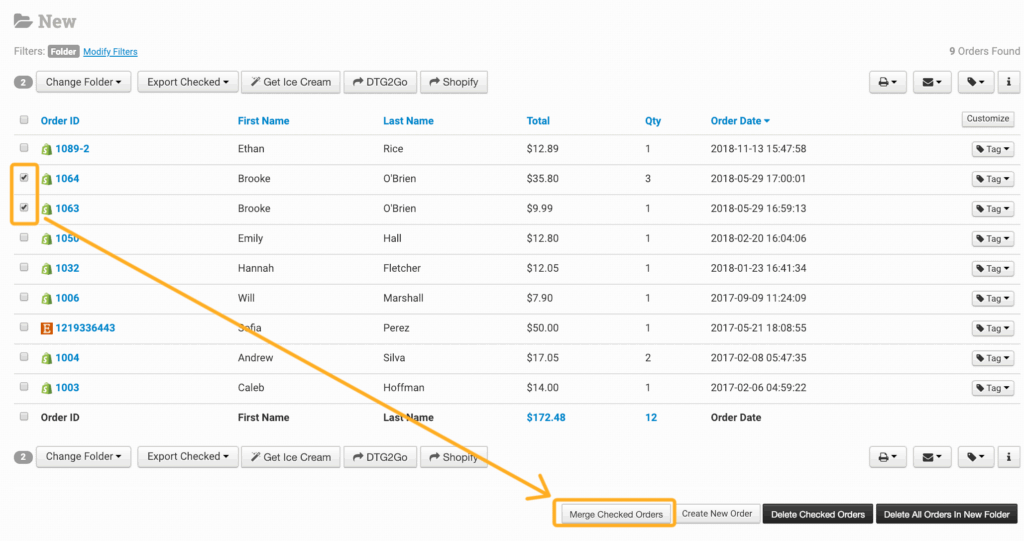Check the checkbox for order 1089-2

pyautogui.click(x=24, y=148)
